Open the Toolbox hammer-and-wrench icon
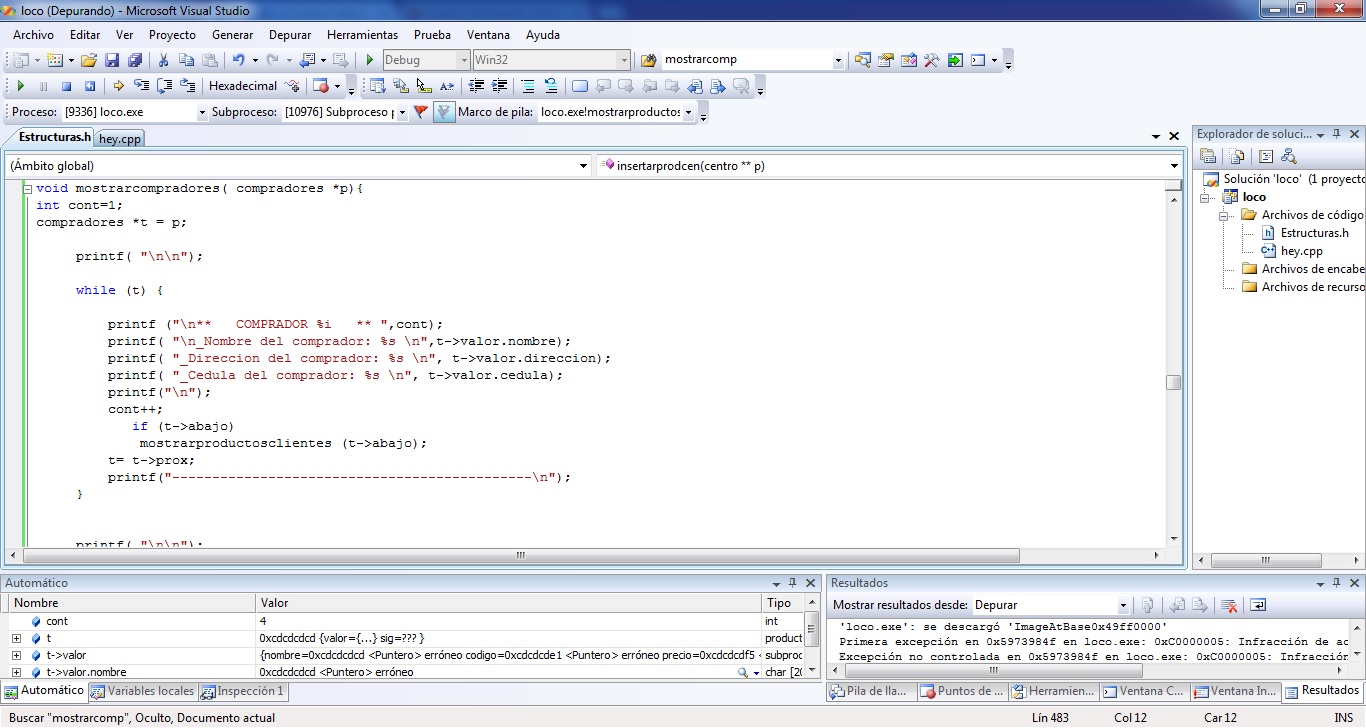This screenshot has width=1366, height=728. (x=931, y=60)
